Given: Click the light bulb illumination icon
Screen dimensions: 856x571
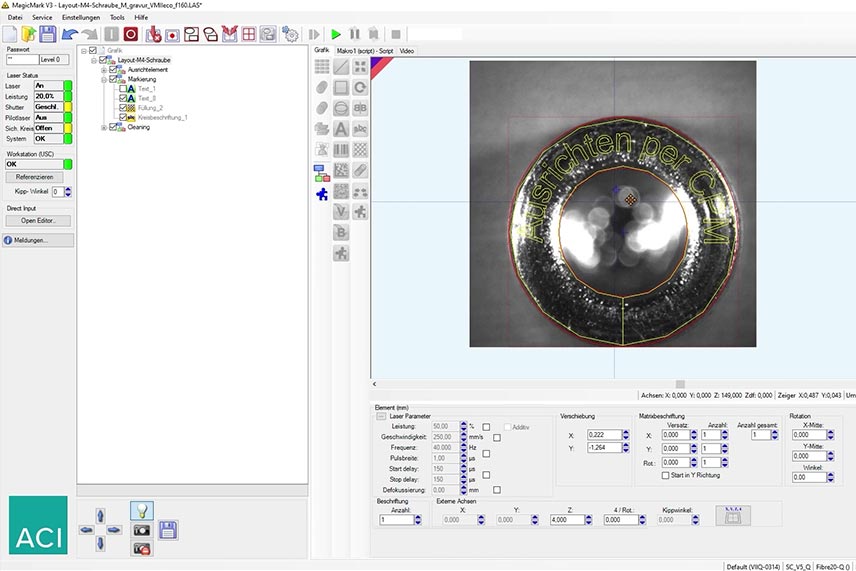Looking at the screenshot, I should [x=141, y=510].
